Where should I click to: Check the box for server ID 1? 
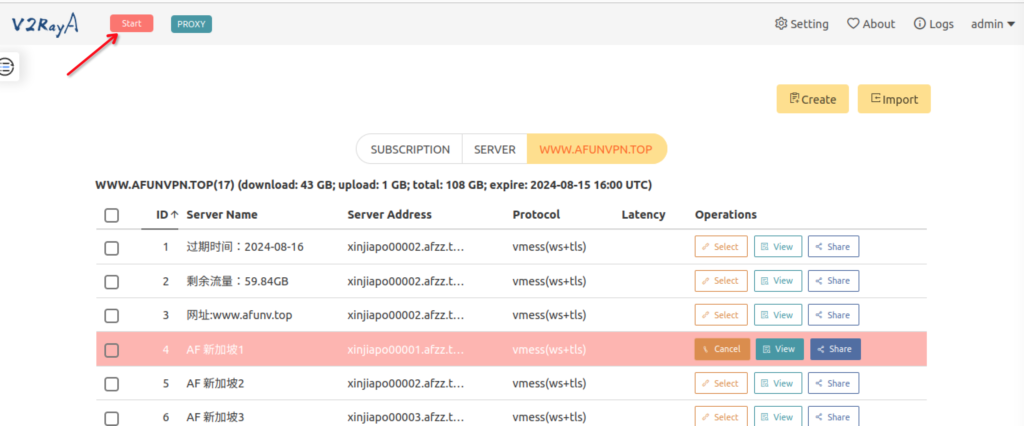111,247
